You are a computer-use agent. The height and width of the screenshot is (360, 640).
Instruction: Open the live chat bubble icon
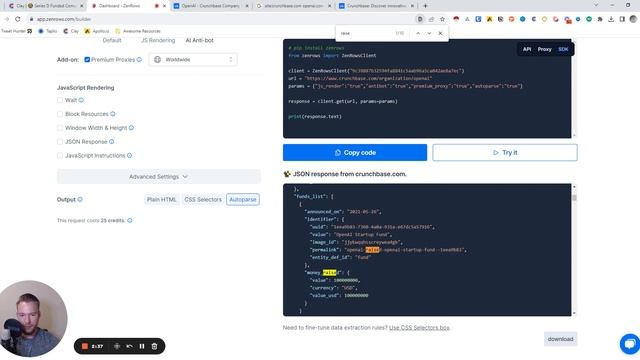click(629, 344)
